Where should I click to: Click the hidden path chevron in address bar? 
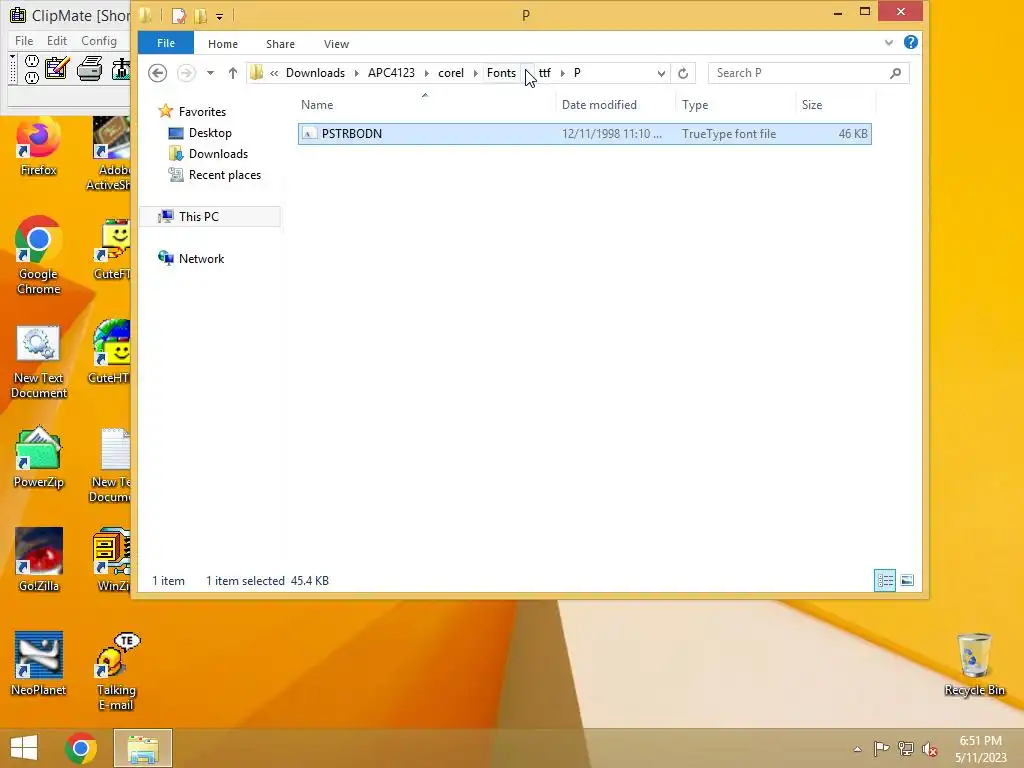point(274,73)
